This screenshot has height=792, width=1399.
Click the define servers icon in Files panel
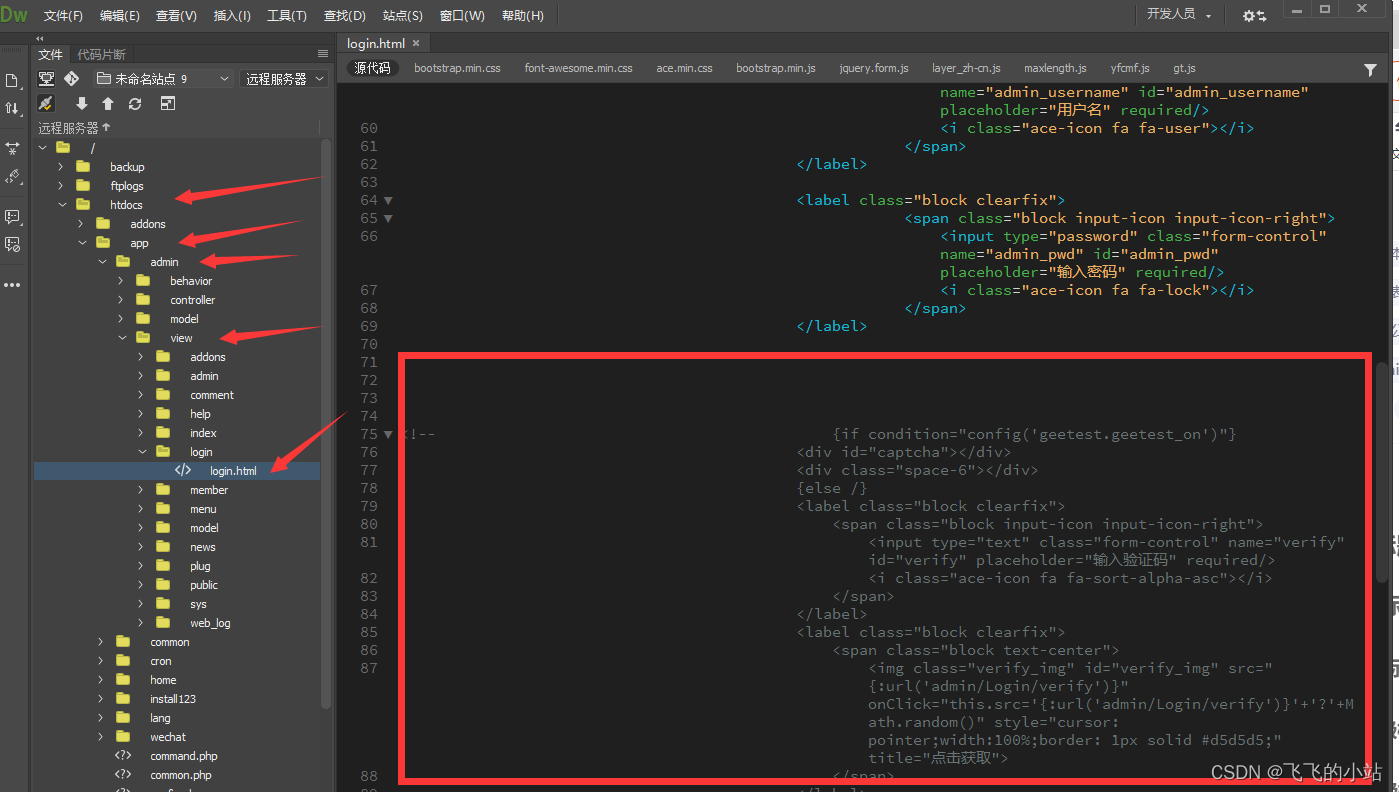pyautogui.click(x=46, y=78)
